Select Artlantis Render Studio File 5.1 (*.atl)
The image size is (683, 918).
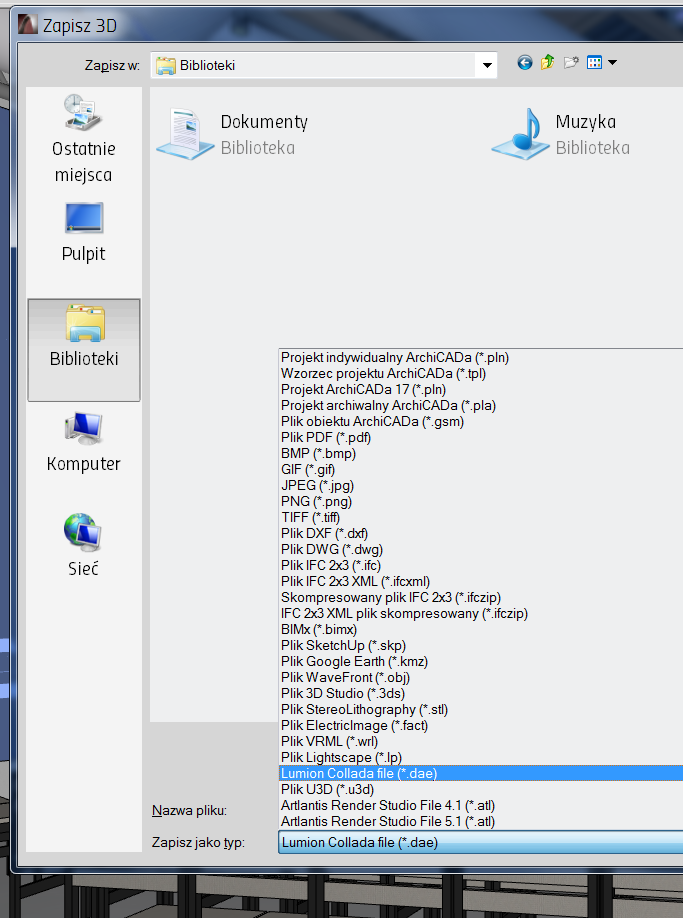click(480, 821)
